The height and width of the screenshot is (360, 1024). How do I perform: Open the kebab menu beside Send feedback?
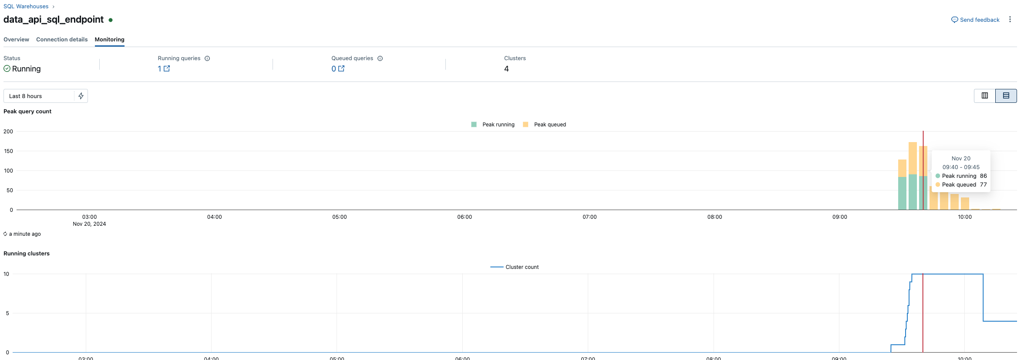coord(1010,20)
